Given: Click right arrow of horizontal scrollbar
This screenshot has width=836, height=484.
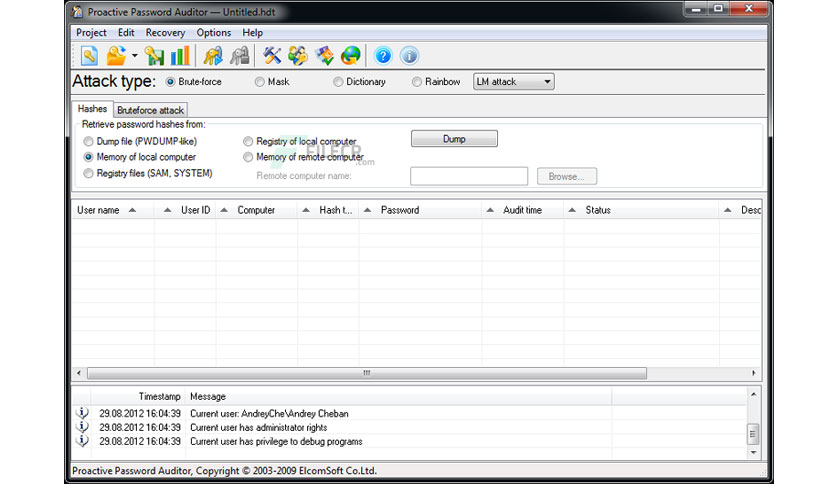Looking at the screenshot, I should tap(753, 373).
